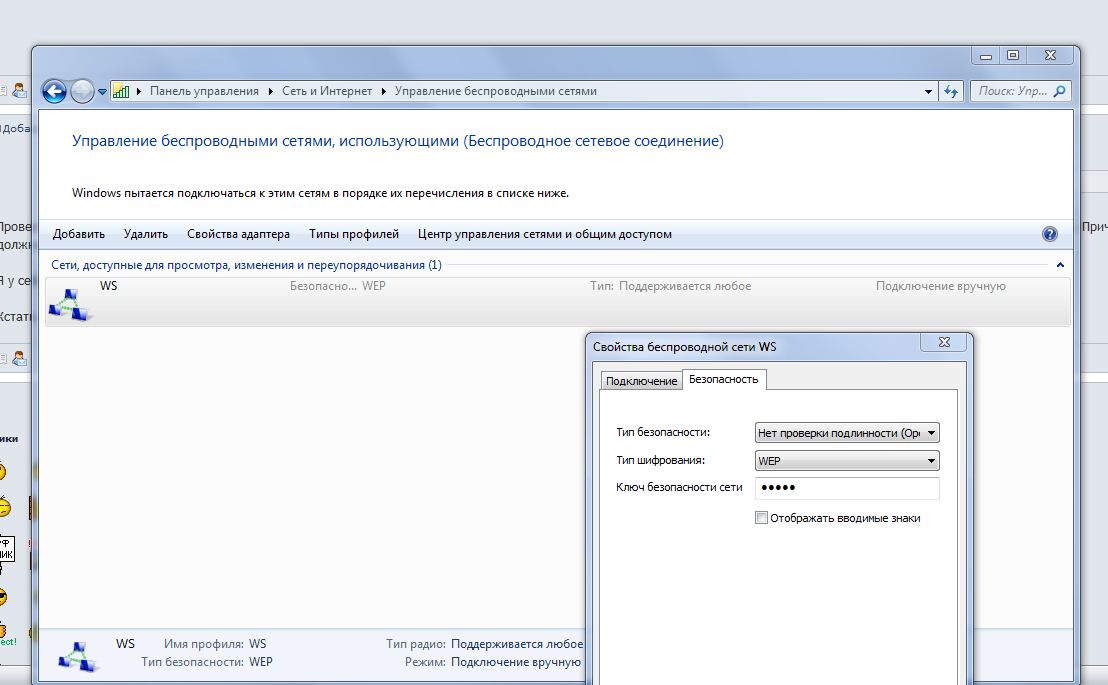Click the 'Ключ безопасности сети' password field
This screenshot has height=685, width=1108.
coord(847,488)
